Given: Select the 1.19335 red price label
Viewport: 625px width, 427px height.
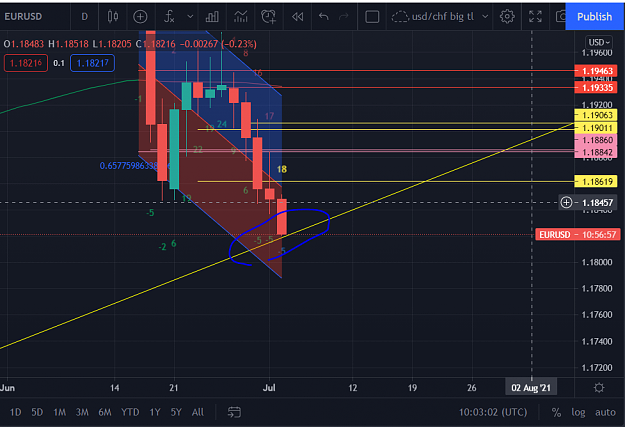Looking at the screenshot, I should click(x=596, y=87).
